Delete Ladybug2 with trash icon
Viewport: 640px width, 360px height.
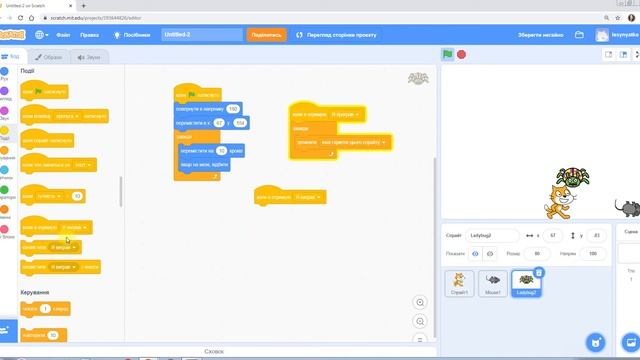coord(539,273)
